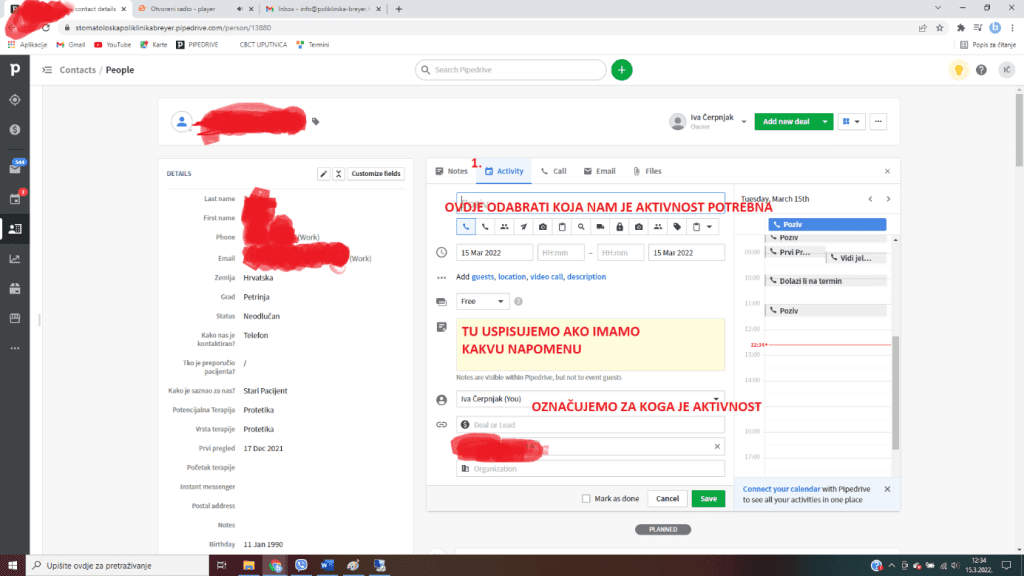This screenshot has width=1024, height=576.
Task: Switch to the Activity tab
Action: (x=504, y=171)
